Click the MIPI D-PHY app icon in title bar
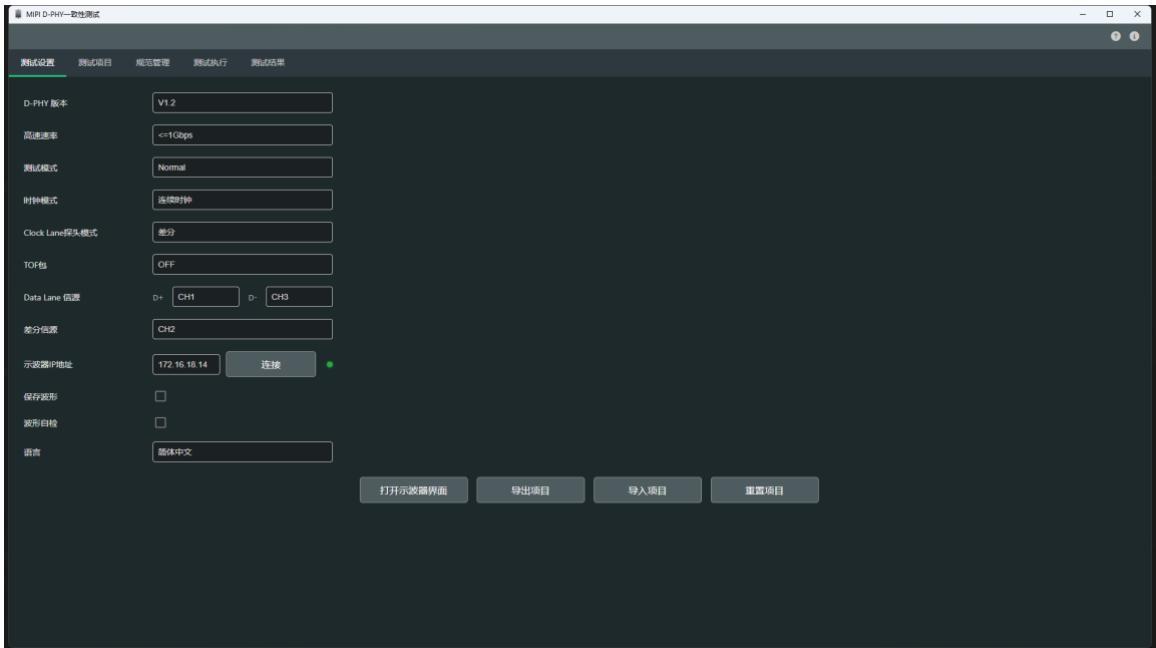This screenshot has height=648, width=1156. (x=18, y=14)
